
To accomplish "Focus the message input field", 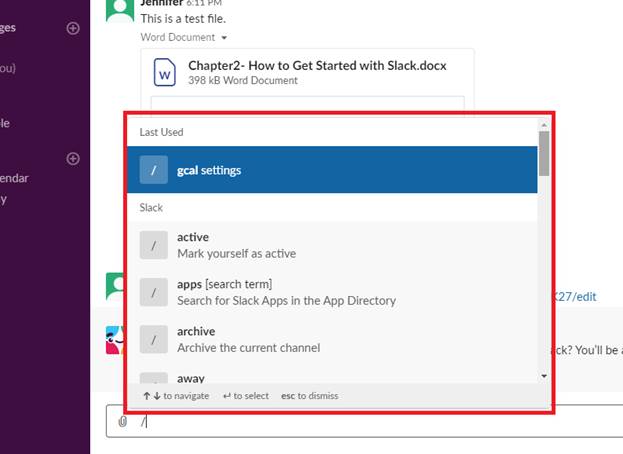I will 366,421.
